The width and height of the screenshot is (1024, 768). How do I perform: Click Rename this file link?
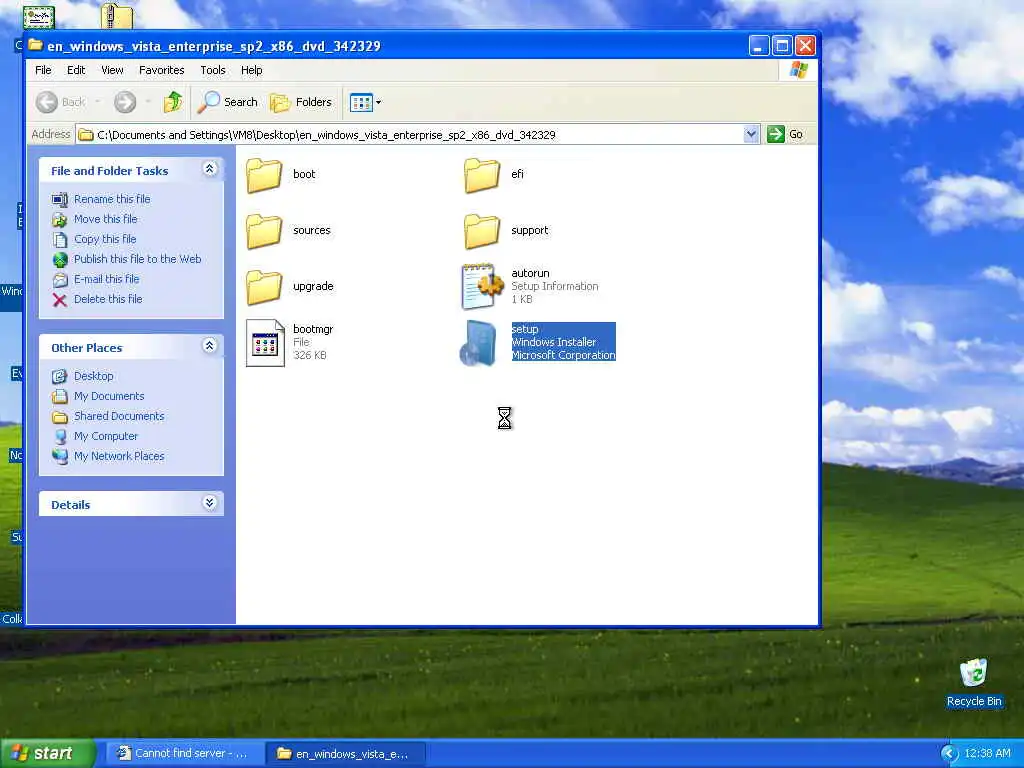(x=112, y=199)
